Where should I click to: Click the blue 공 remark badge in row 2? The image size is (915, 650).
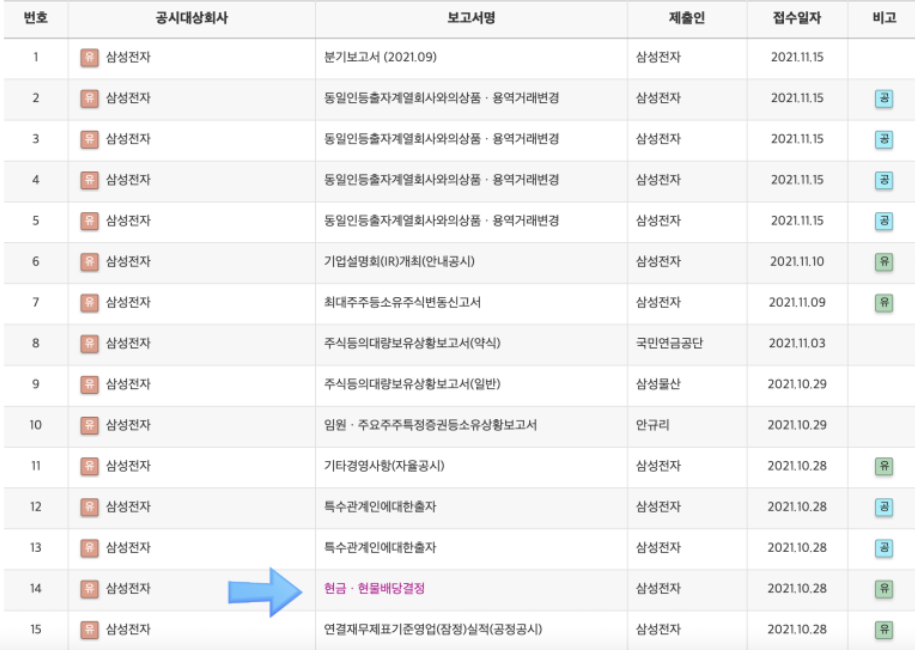tap(884, 98)
